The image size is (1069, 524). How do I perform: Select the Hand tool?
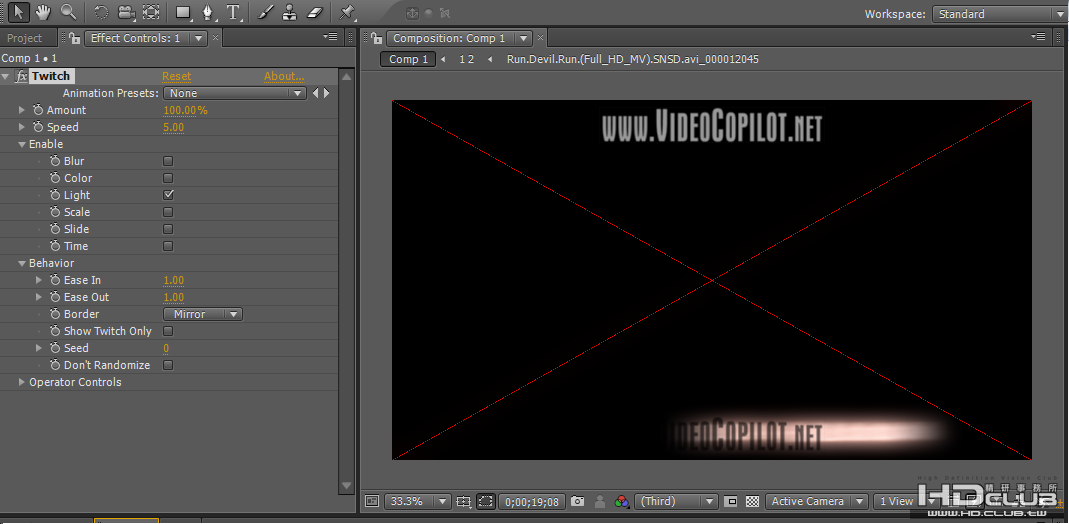click(x=43, y=12)
